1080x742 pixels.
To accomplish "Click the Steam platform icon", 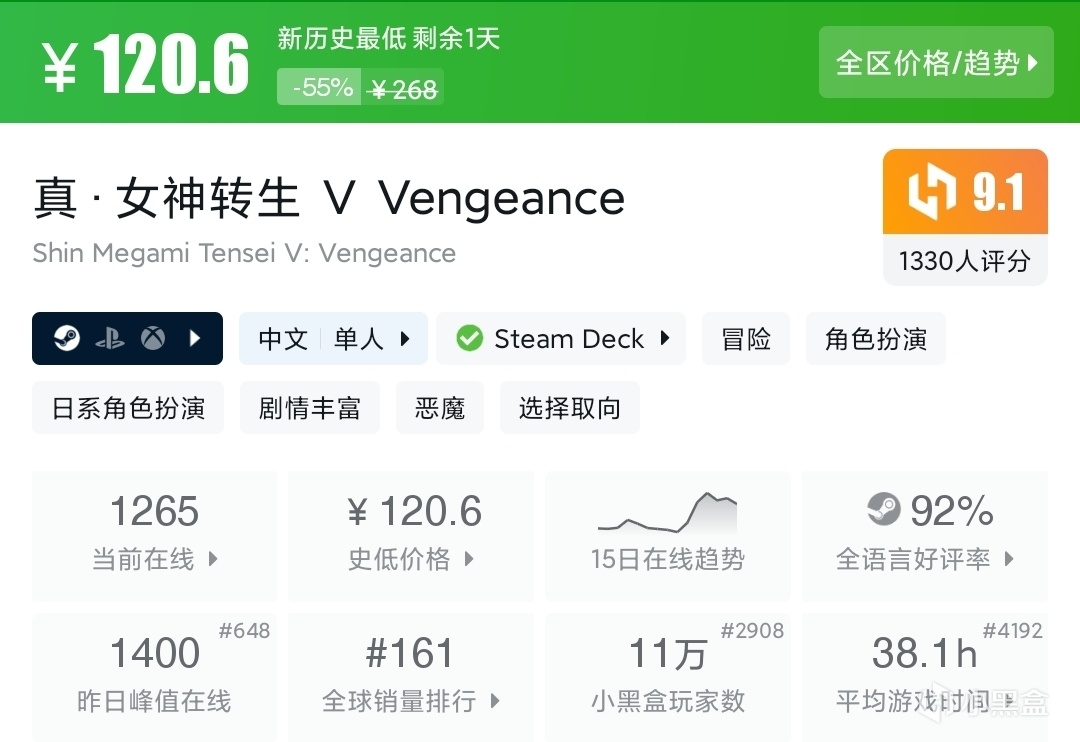I will [67, 339].
